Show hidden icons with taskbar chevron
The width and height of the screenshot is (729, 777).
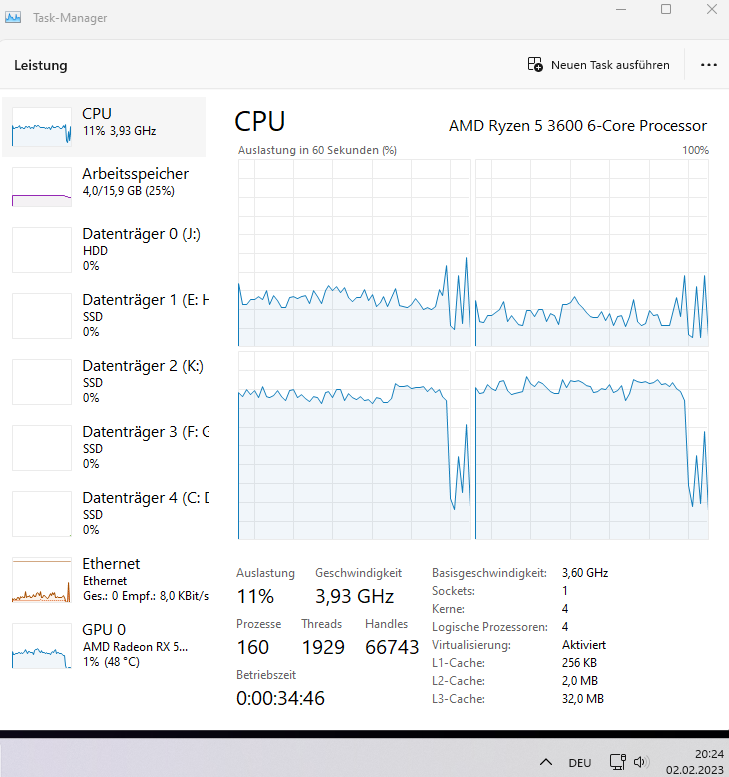pyautogui.click(x=546, y=762)
